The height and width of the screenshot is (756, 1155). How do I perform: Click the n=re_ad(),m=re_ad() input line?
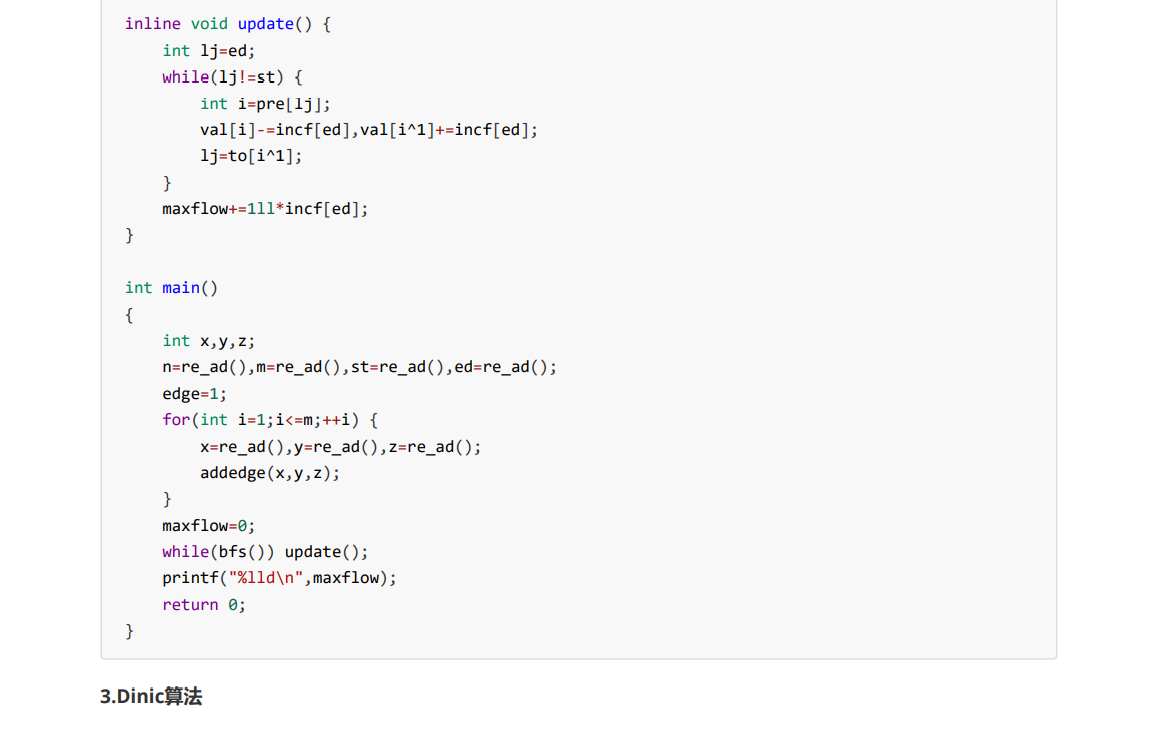click(359, 367)
